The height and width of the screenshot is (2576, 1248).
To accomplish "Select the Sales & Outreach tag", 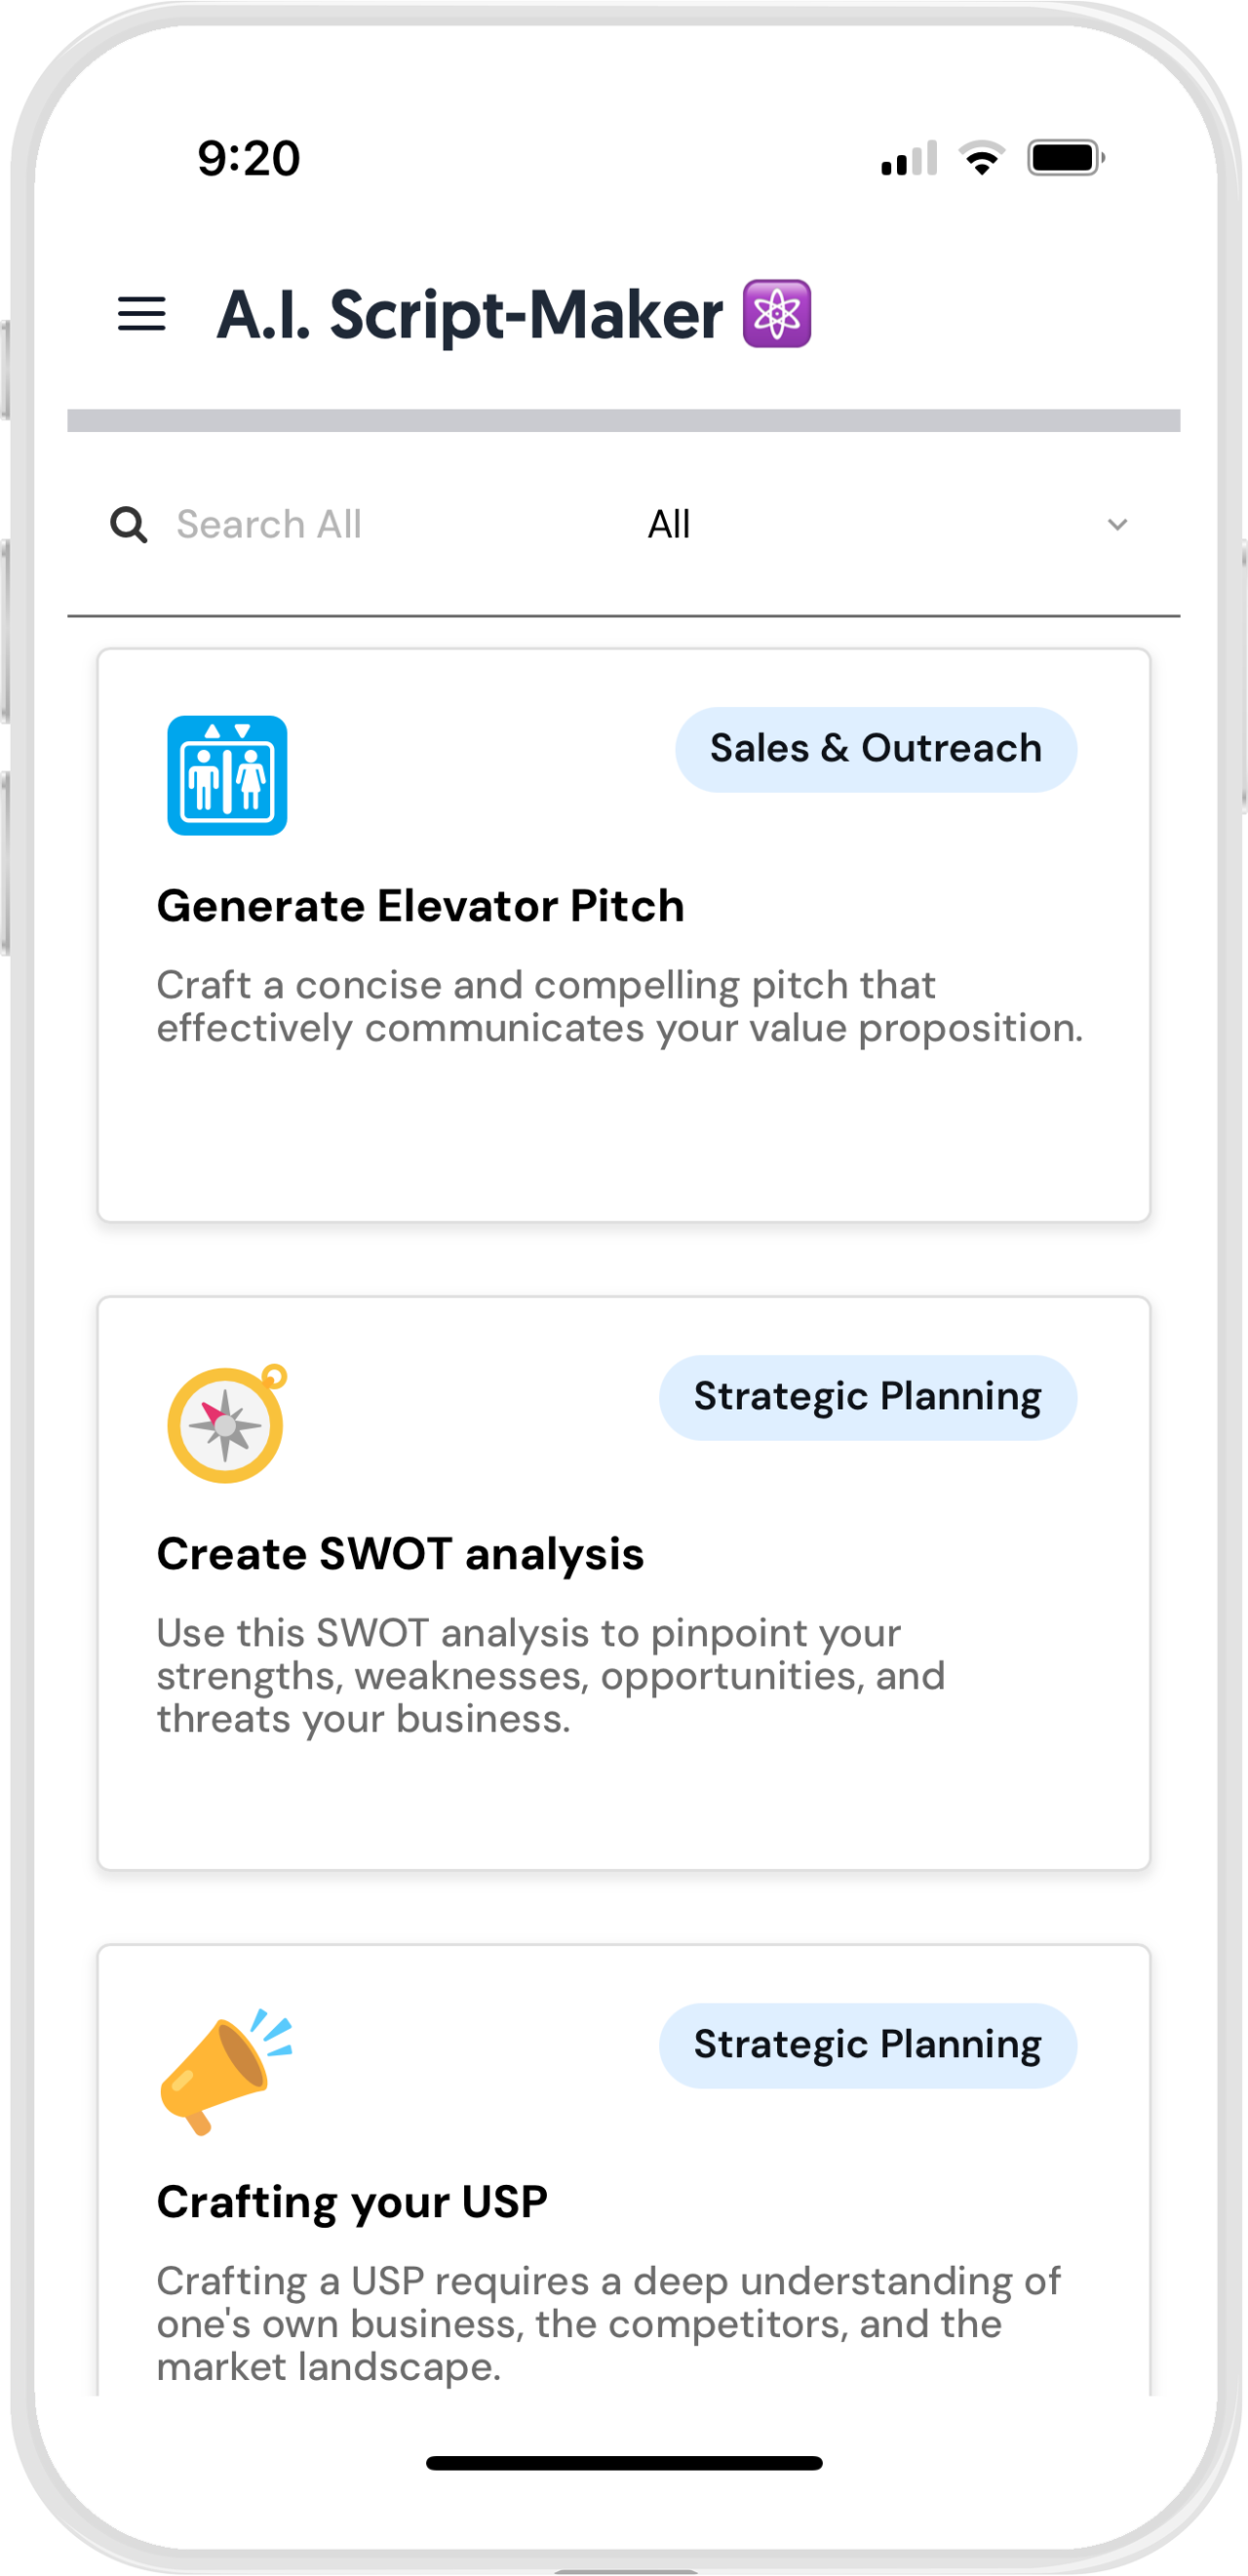I will 875,749.
